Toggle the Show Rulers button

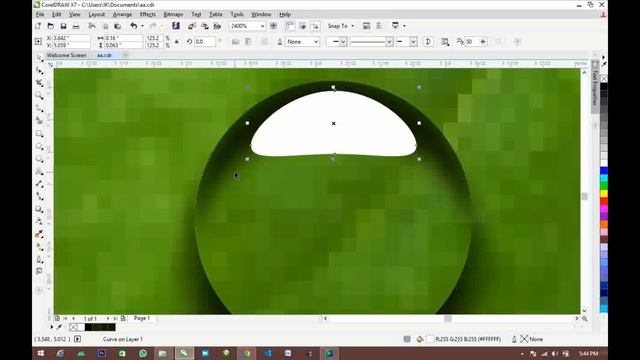coord(290,26)
